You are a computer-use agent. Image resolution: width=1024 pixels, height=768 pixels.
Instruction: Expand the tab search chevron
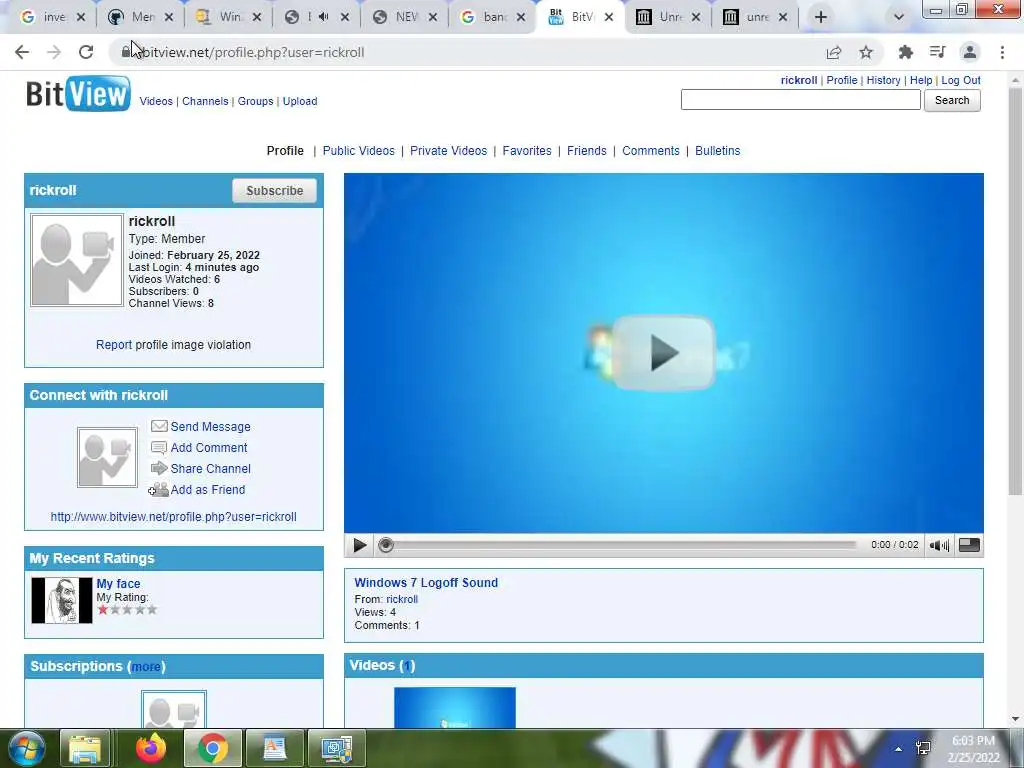[x=899, y=17]
